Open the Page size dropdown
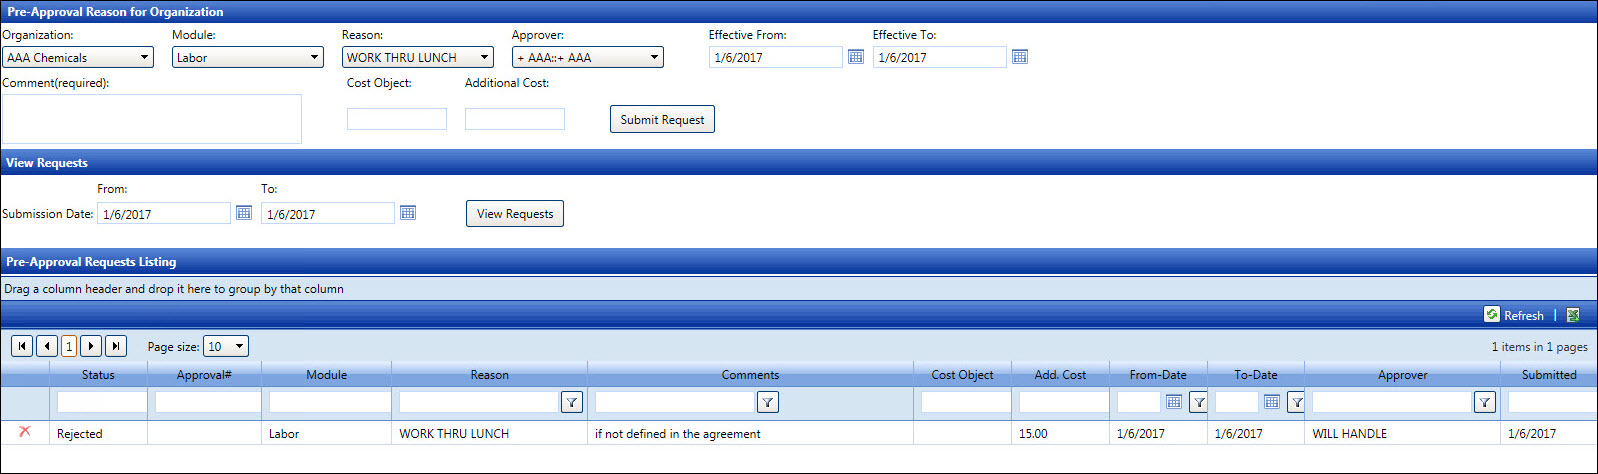The width and height of the screenshot is (1598, 474). 239,346
